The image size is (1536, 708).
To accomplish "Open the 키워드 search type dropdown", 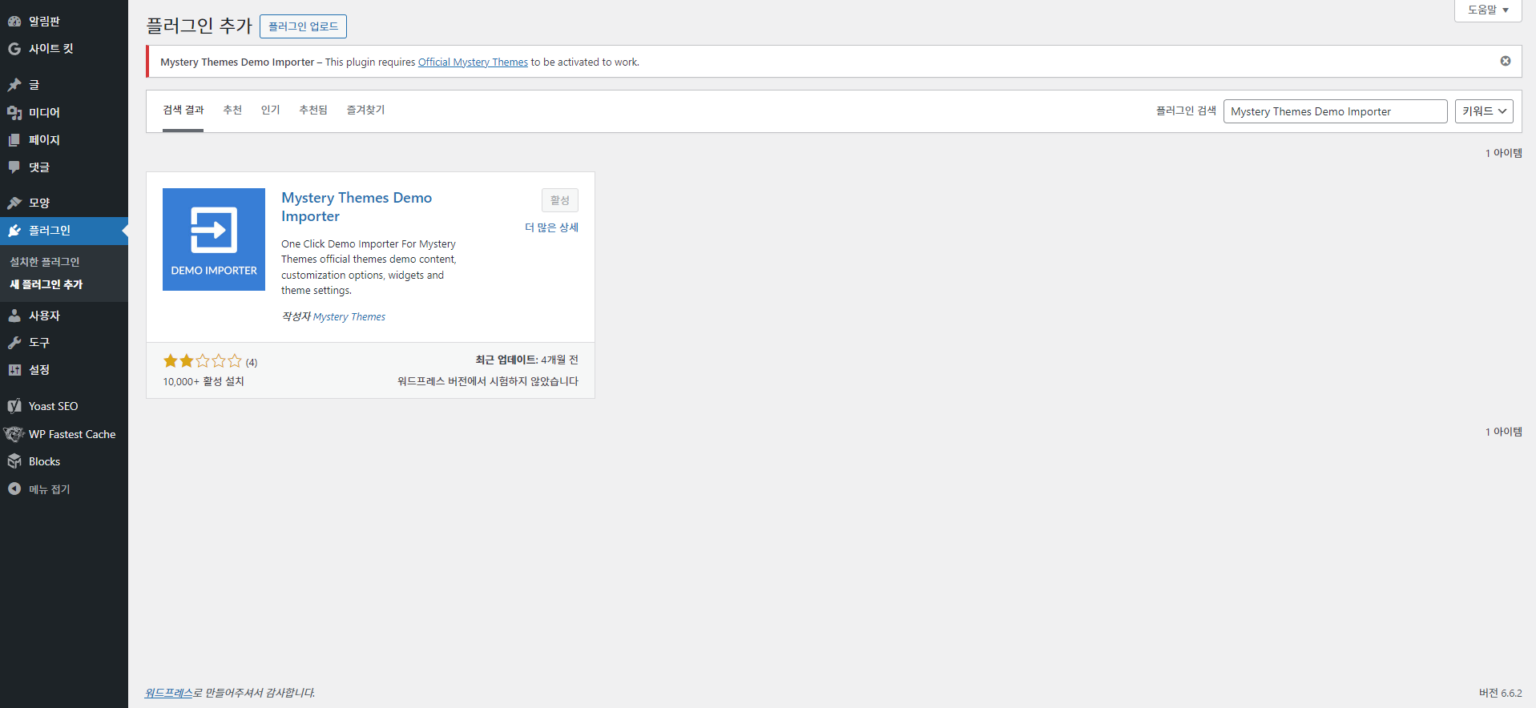I will pyautogui.click(x=1484, y=112).
